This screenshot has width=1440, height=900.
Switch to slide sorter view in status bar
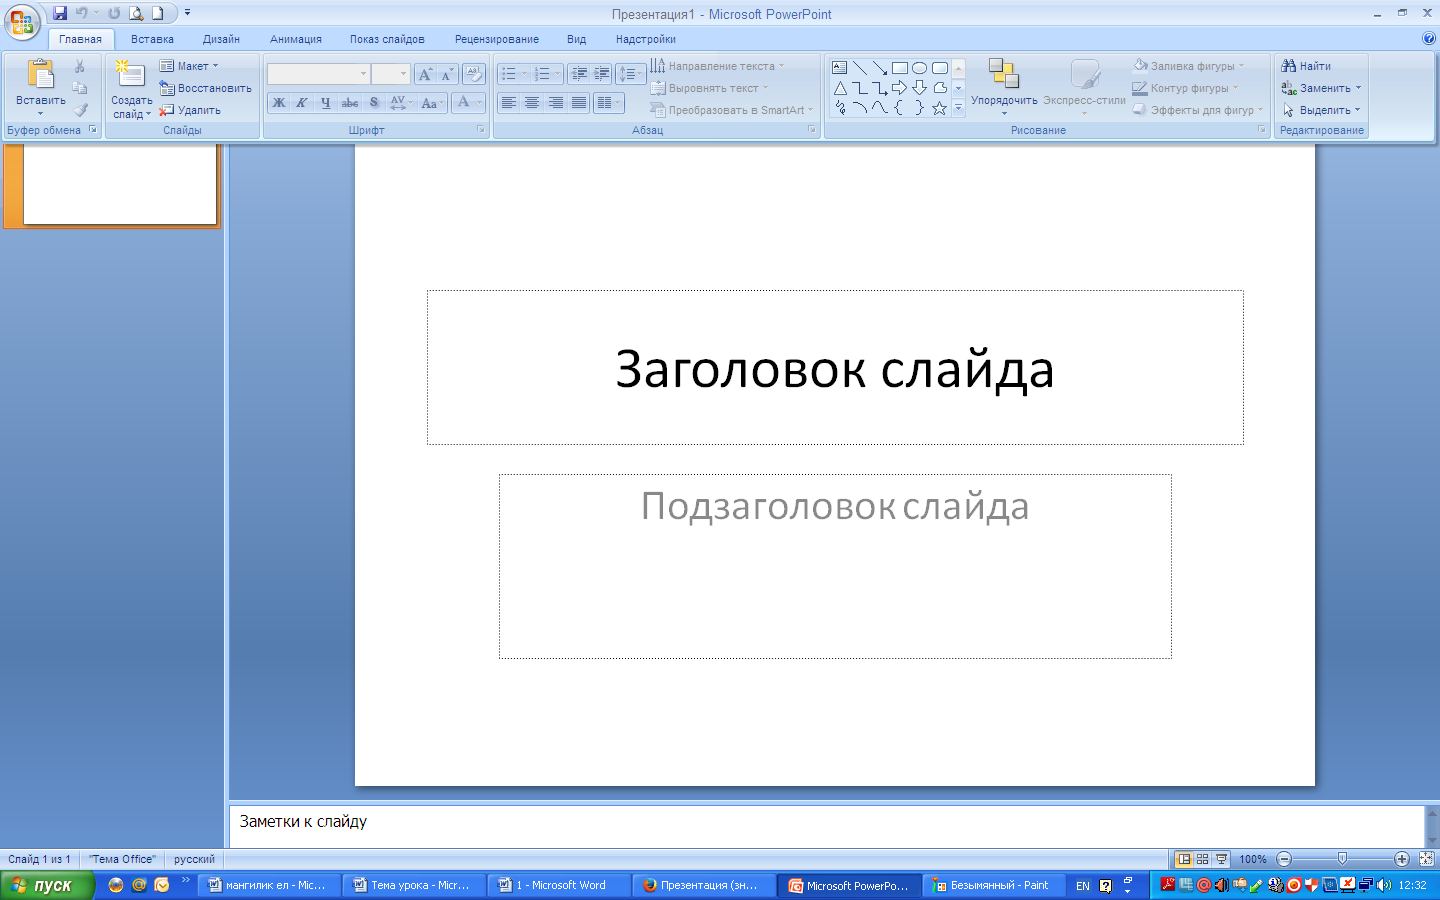click(x=1203, y=859)
